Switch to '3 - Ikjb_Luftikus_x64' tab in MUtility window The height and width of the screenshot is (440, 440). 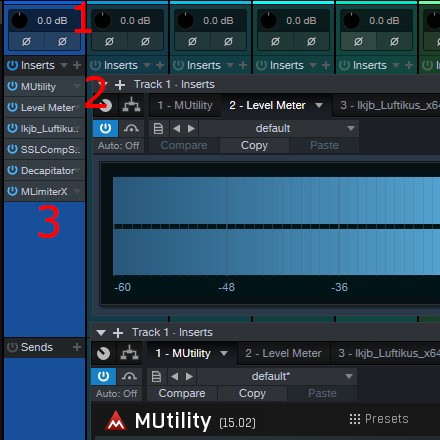(x=386, y=353)
